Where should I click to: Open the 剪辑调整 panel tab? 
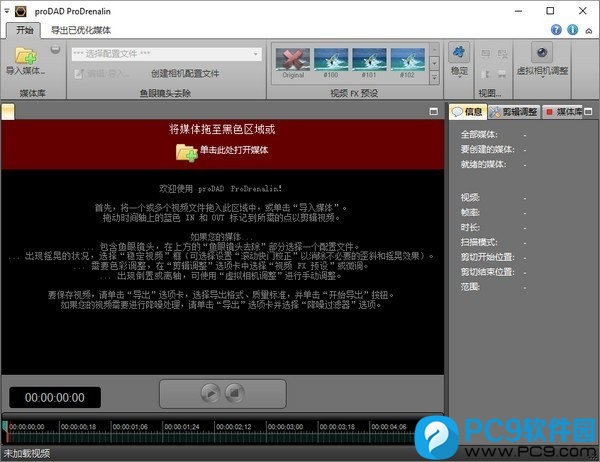point(514,112)
